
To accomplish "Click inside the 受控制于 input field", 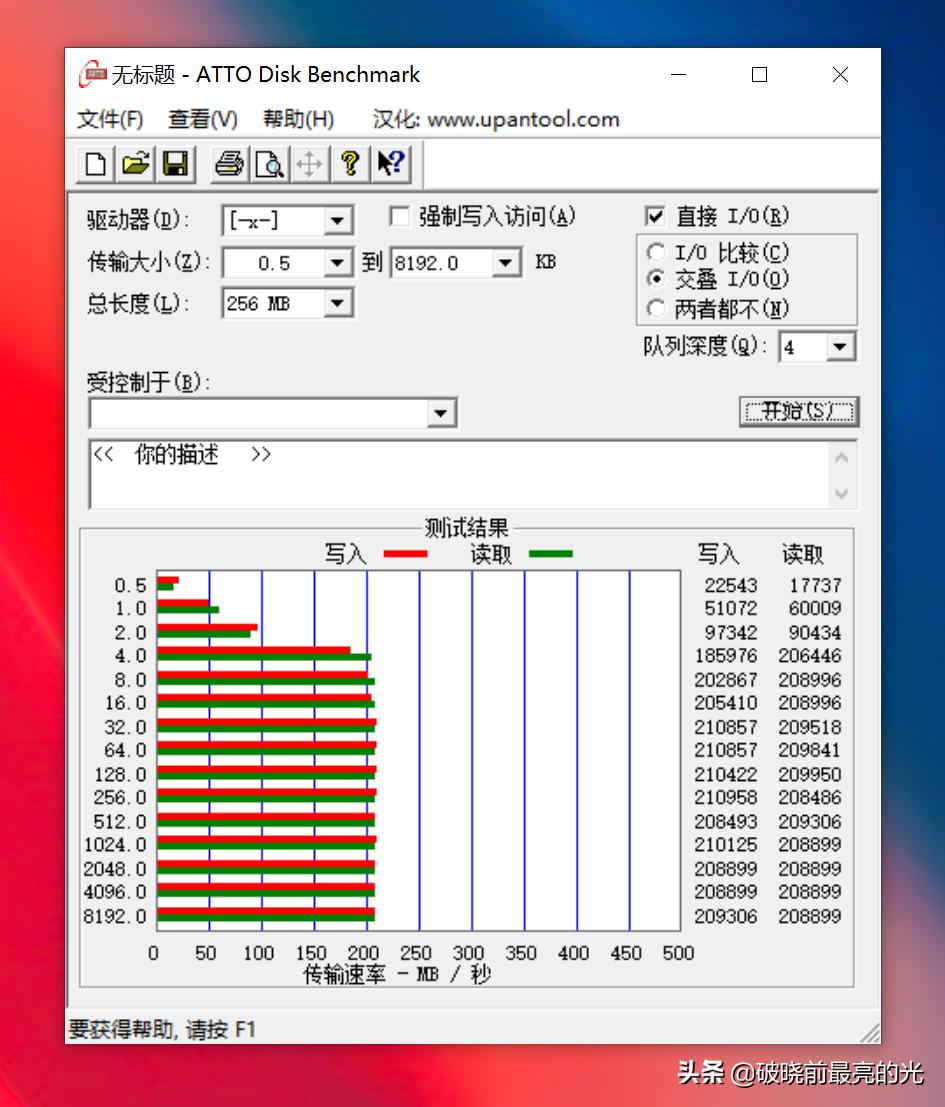I will [x=250, y=412].
